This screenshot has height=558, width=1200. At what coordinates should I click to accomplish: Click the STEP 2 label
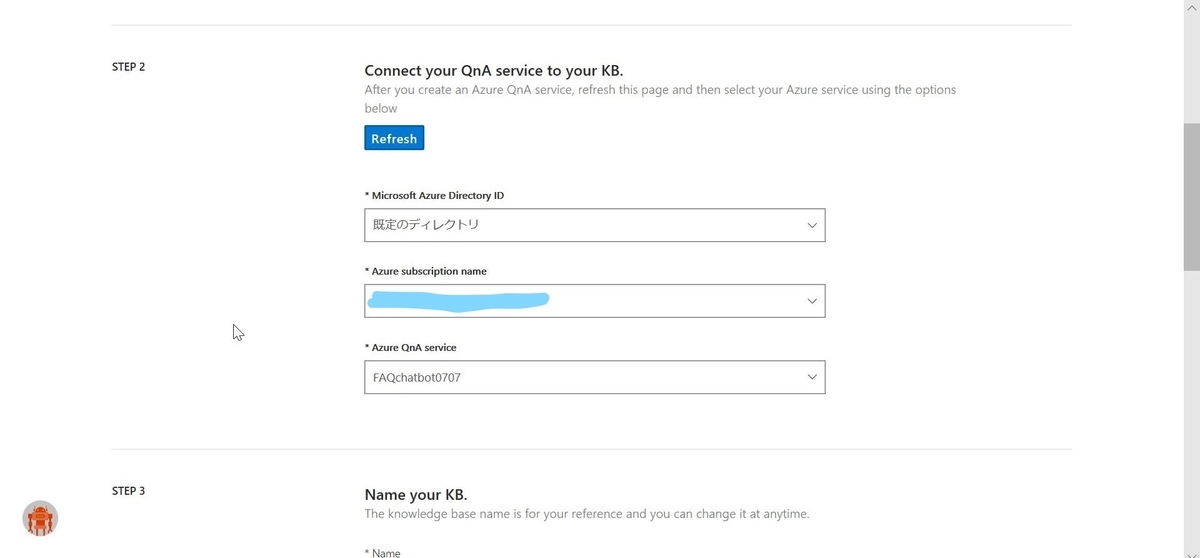click(129, 67)
